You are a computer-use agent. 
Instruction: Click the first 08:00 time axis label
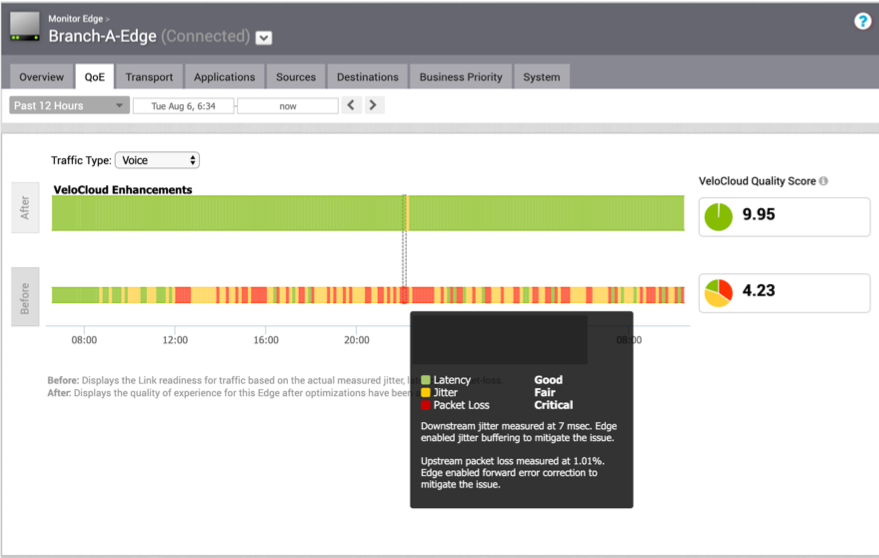[x=84, y=340]
